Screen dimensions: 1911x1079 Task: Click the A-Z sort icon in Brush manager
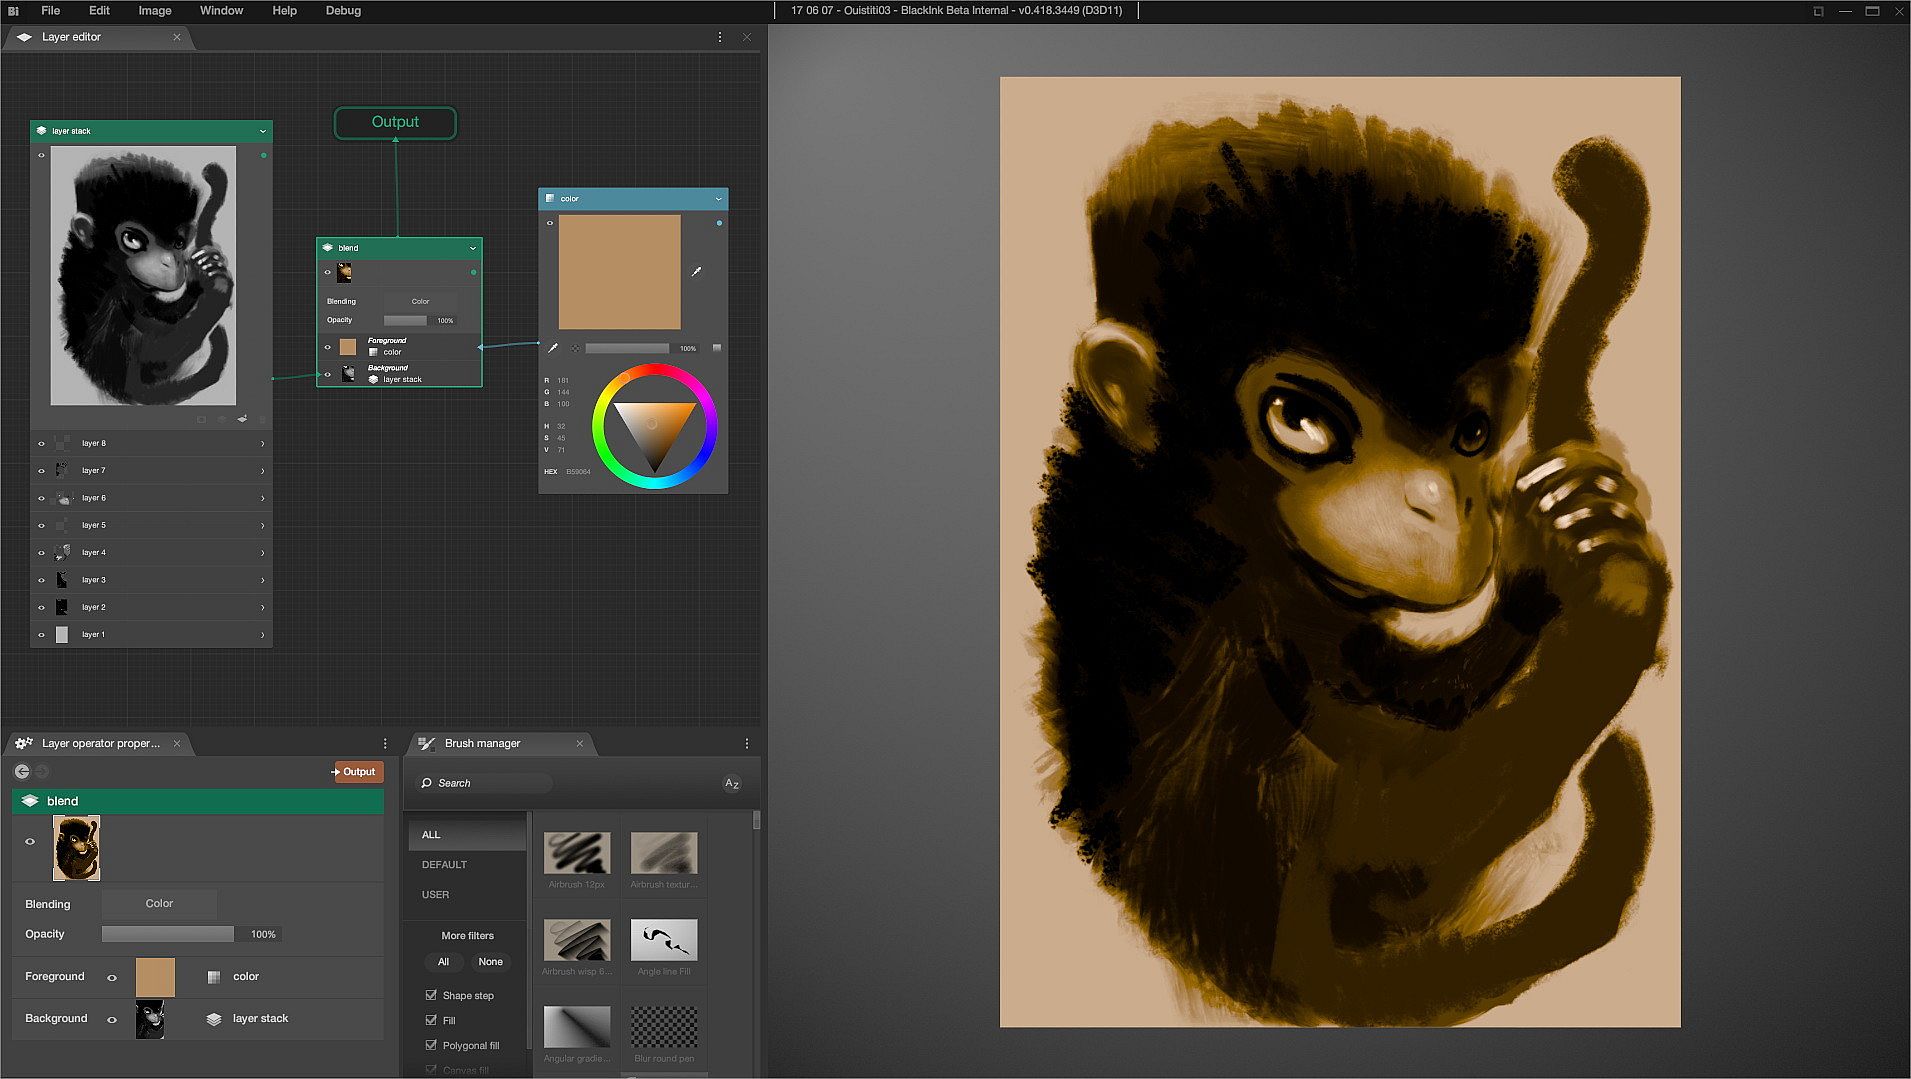732,784
